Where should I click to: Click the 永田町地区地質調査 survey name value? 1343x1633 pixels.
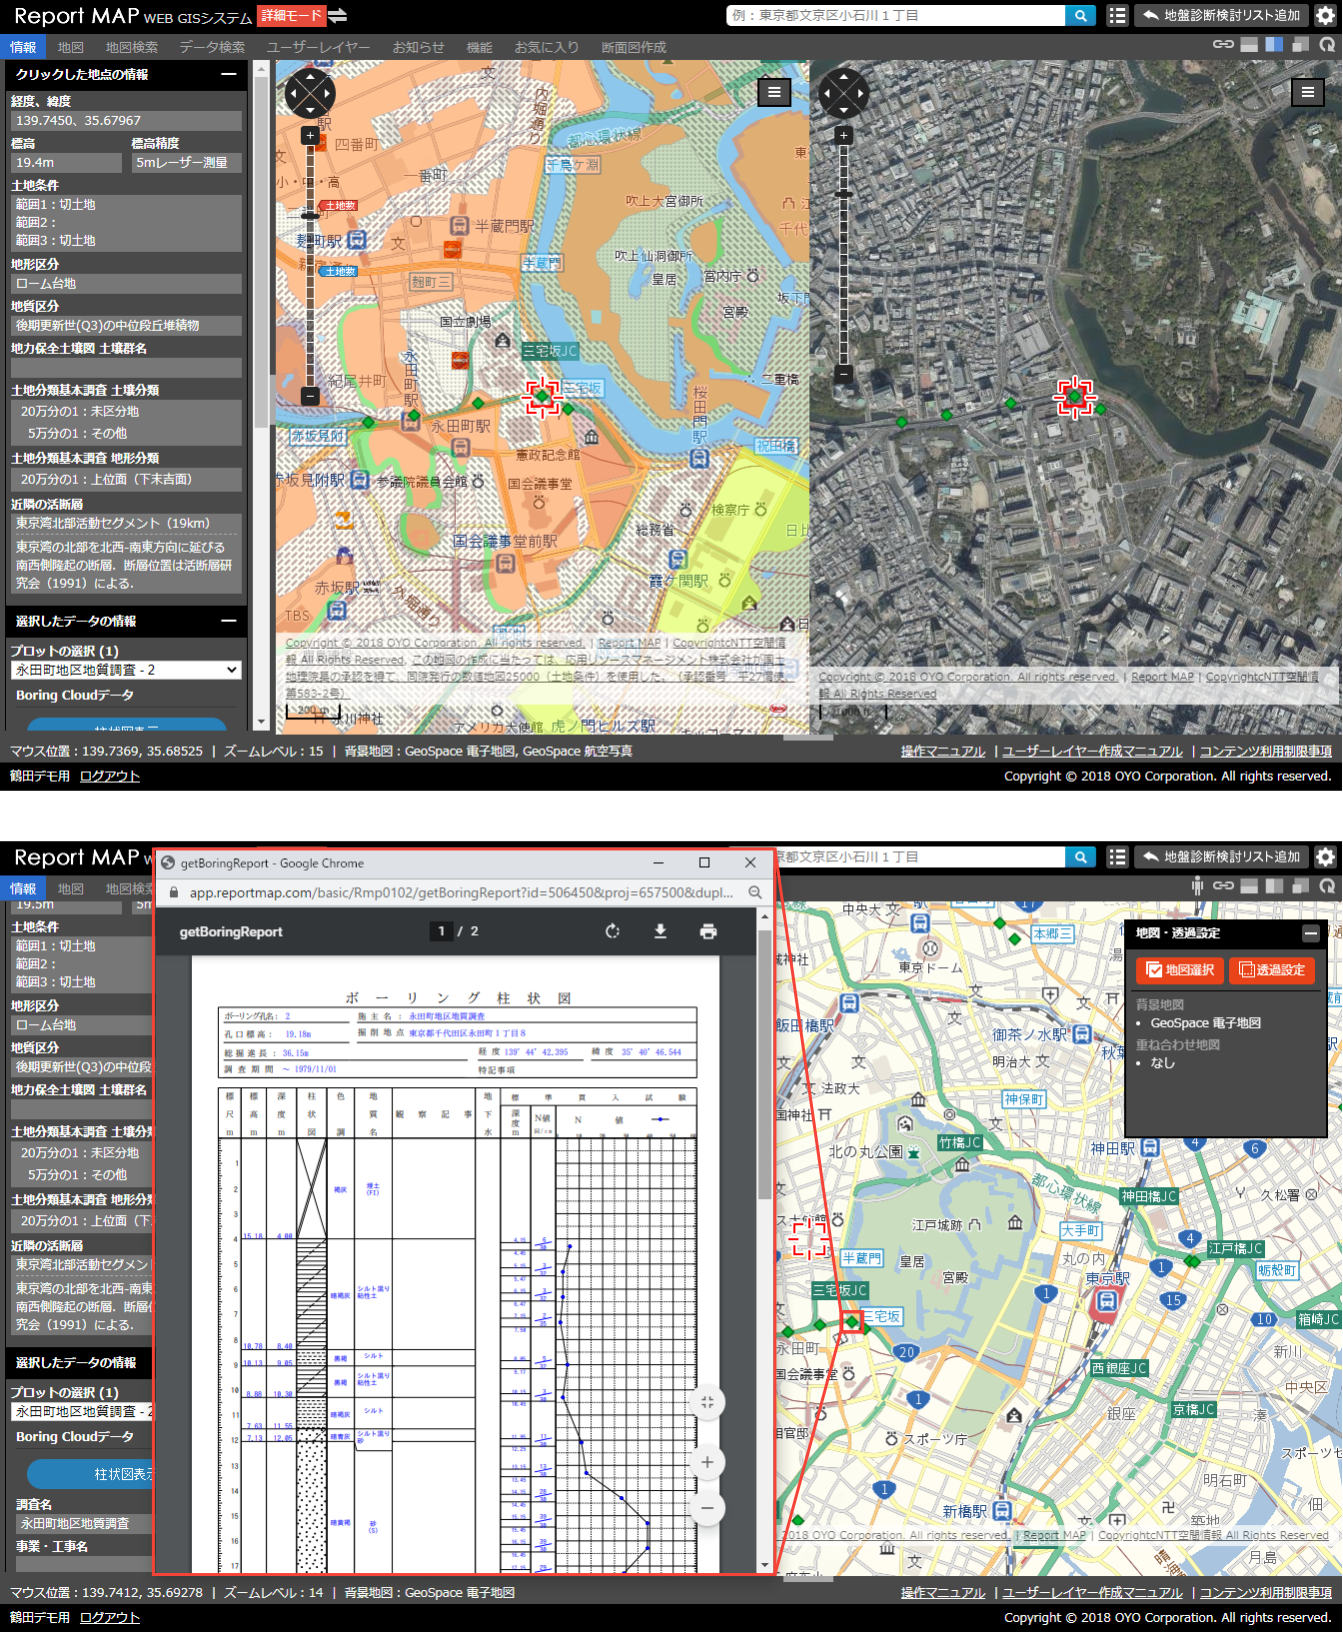(82, 1523)
